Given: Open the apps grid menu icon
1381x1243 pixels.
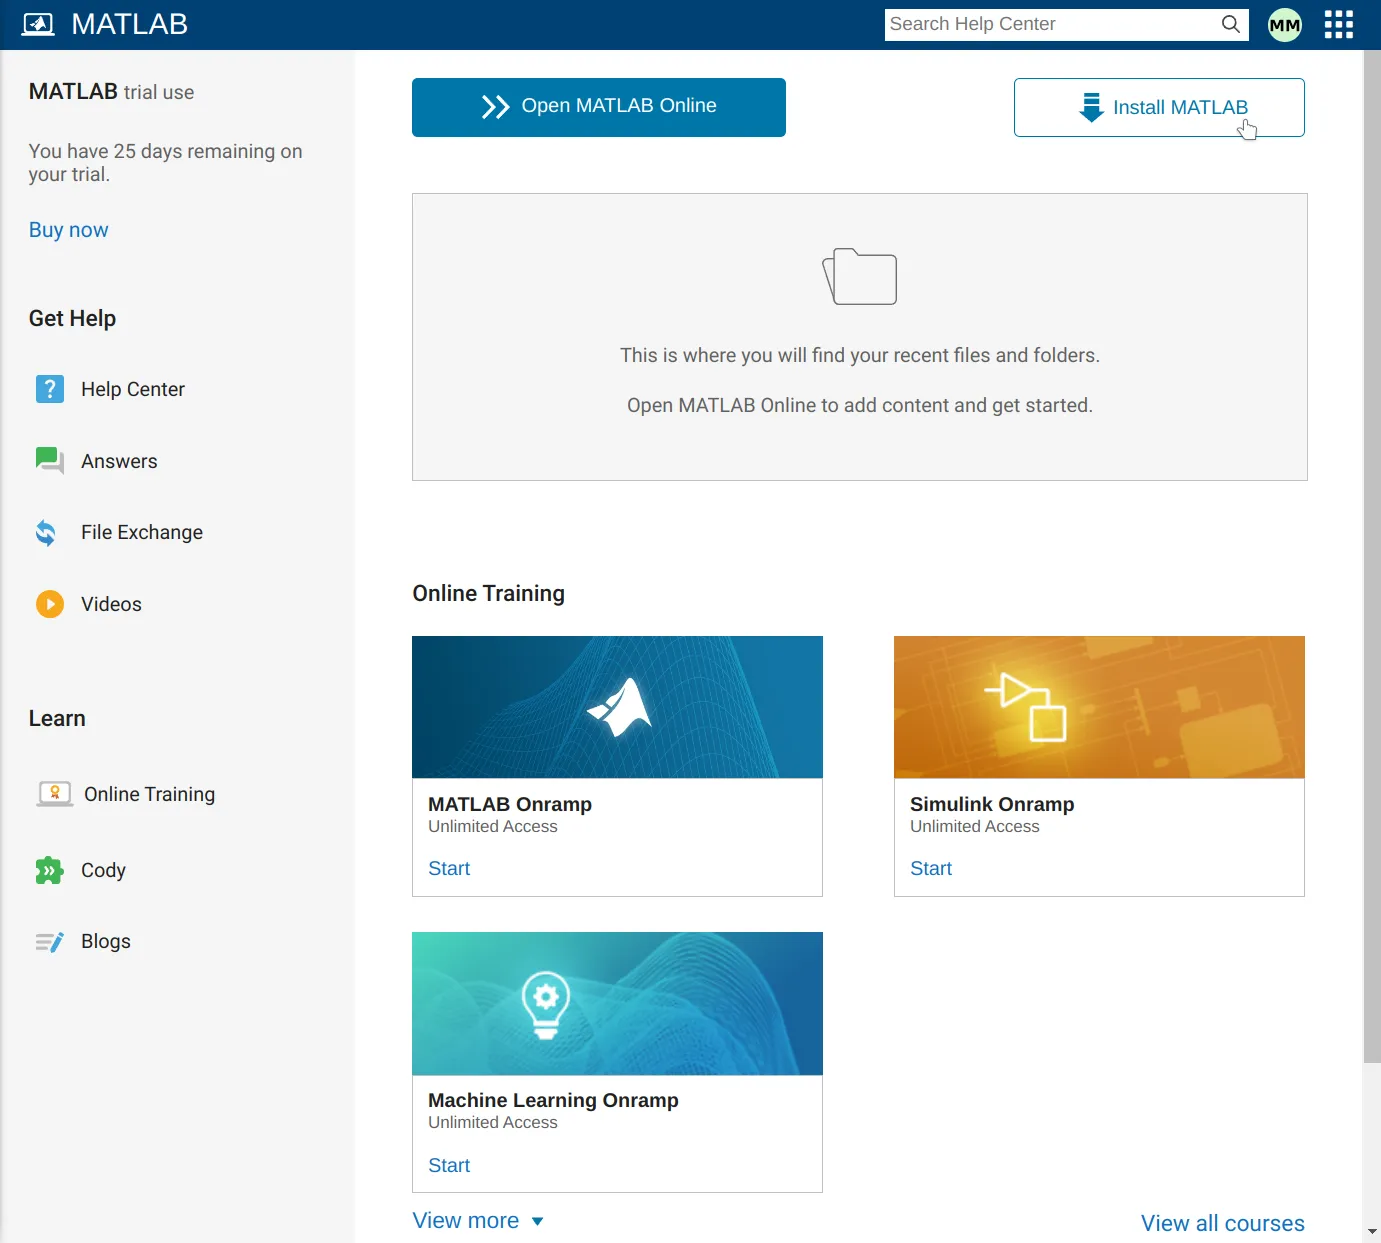Looking at the screenshot, I should tap(1338, 24).
